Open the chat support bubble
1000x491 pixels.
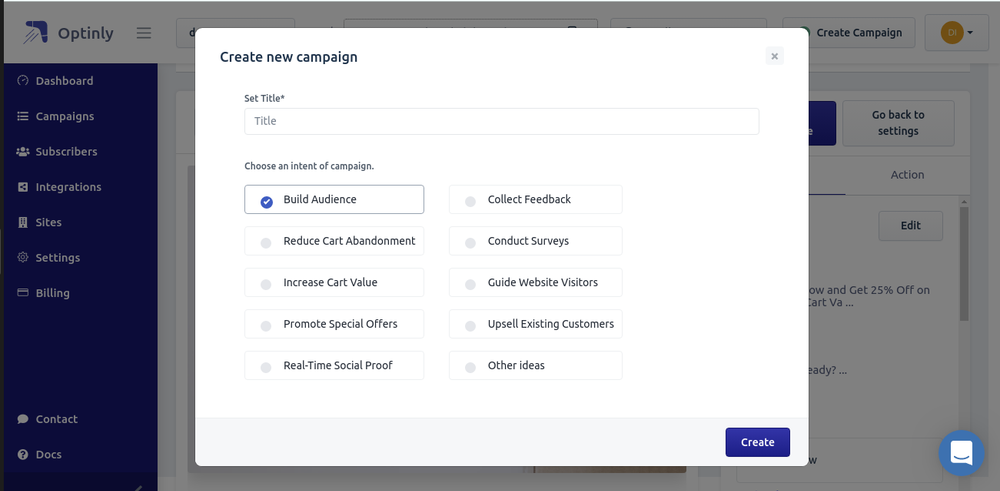[x=961, y=453]
